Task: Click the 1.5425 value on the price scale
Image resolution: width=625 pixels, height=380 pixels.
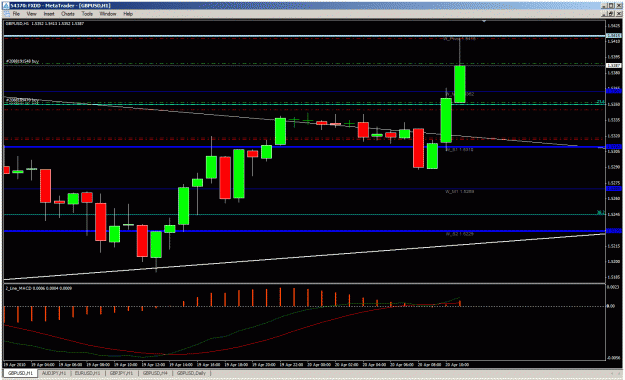Action: pyautogui.click(x=614, y=26)
